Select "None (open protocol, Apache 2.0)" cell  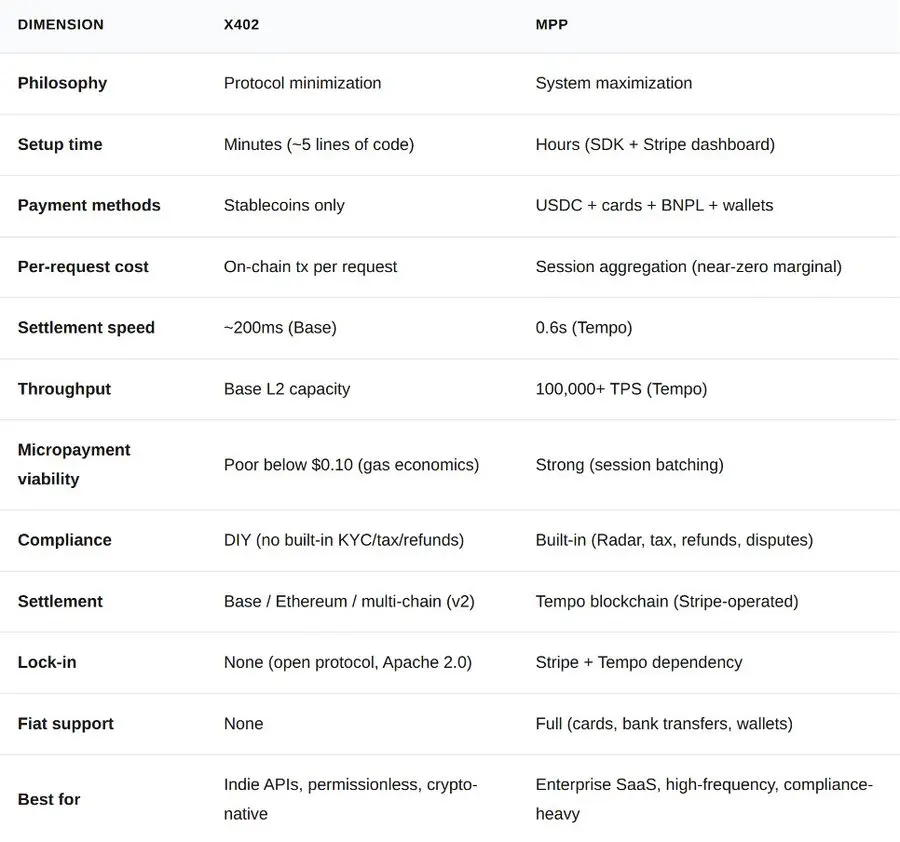[347, 662]
